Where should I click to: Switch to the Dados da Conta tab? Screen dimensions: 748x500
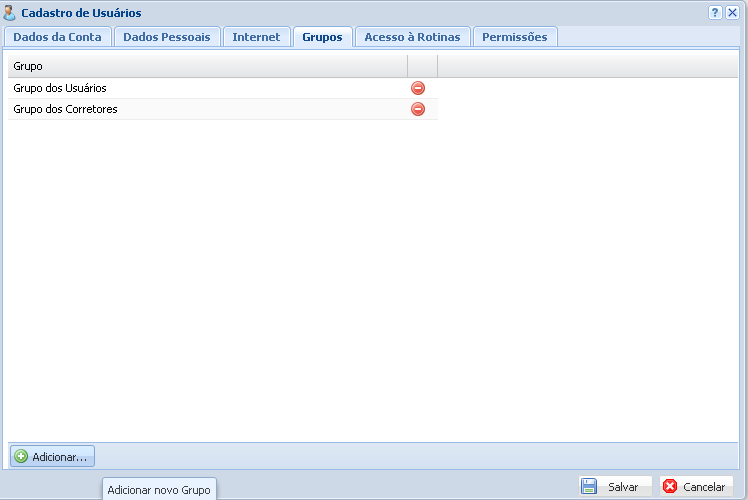pos(57,37)
